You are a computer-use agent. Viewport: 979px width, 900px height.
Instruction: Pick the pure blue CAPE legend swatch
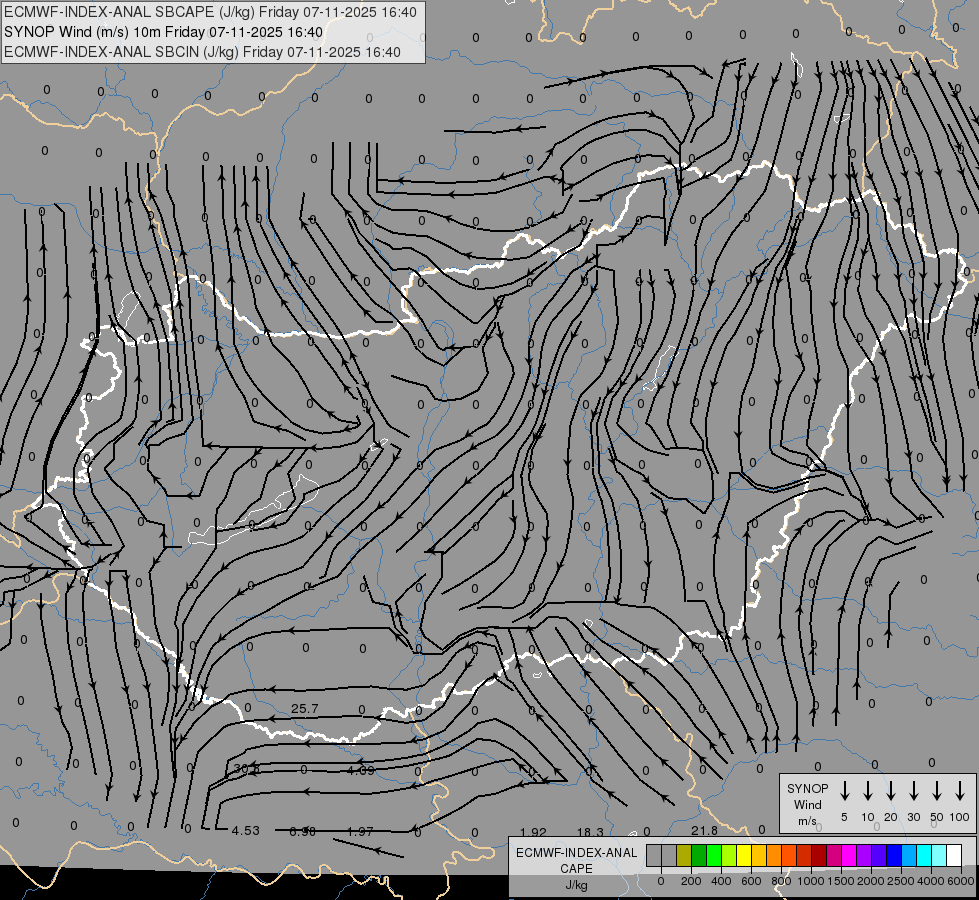894,855
